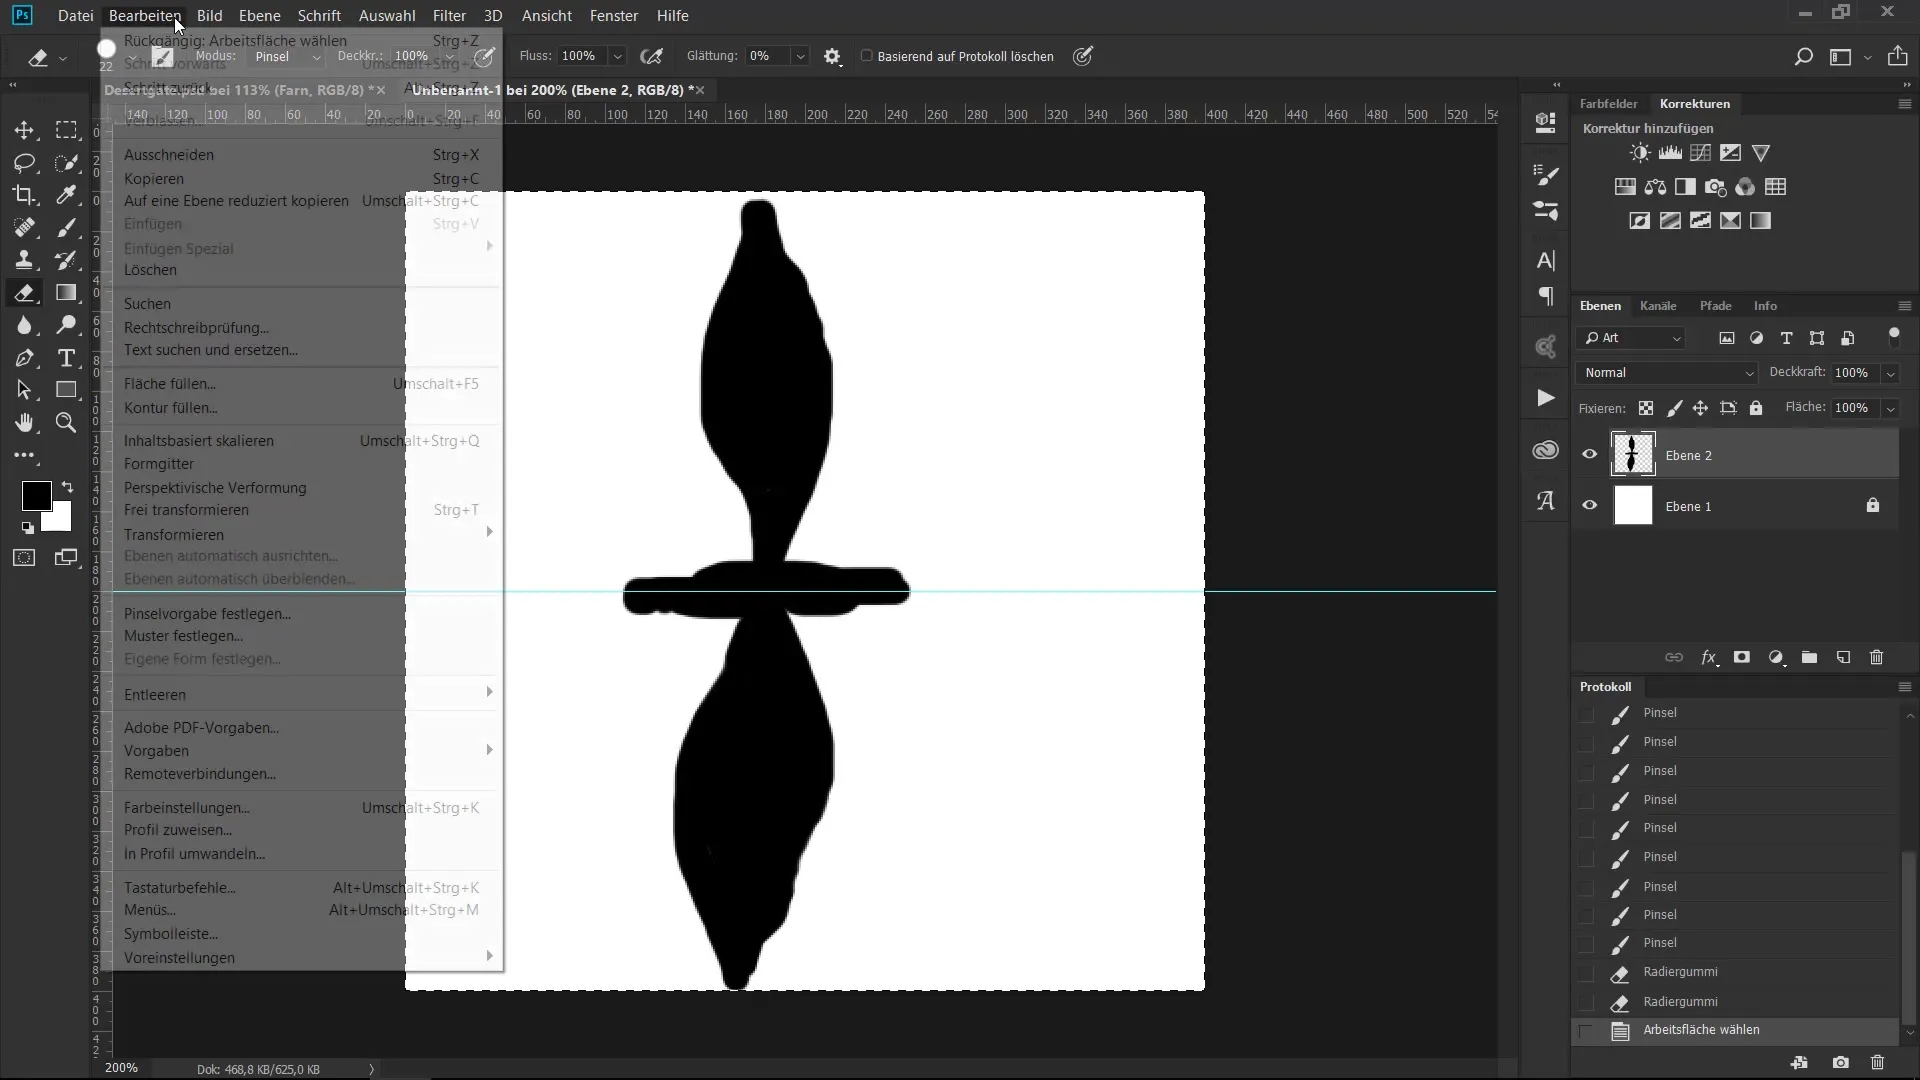Open layer styles fx menu
This screenshot has height=1080, width=1920.
click(x=1709, y=657)
